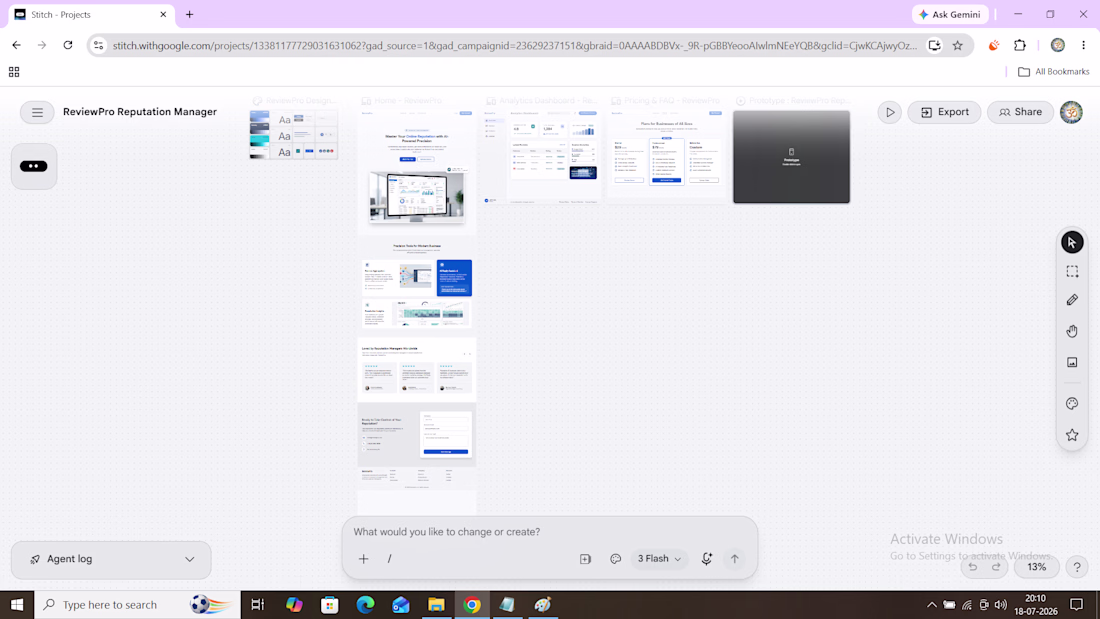Click the Share button
The height and width of the screenshot is (619, 1100).
(1020, 112)
